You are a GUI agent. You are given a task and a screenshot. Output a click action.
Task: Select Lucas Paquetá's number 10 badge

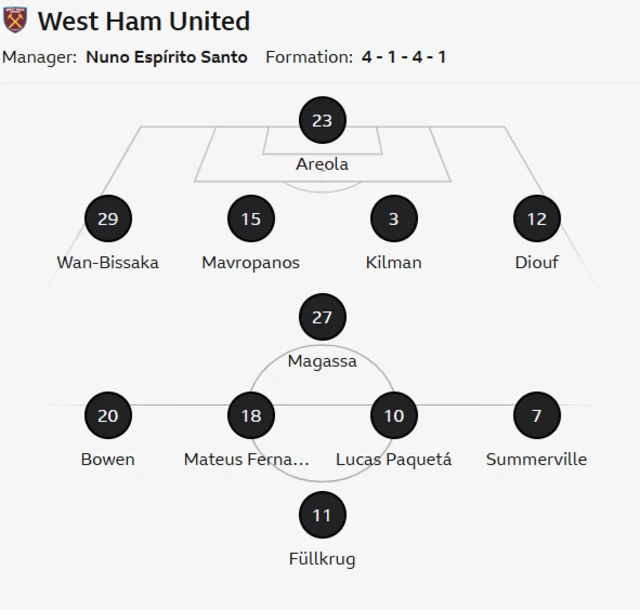[x=394, y=416]
